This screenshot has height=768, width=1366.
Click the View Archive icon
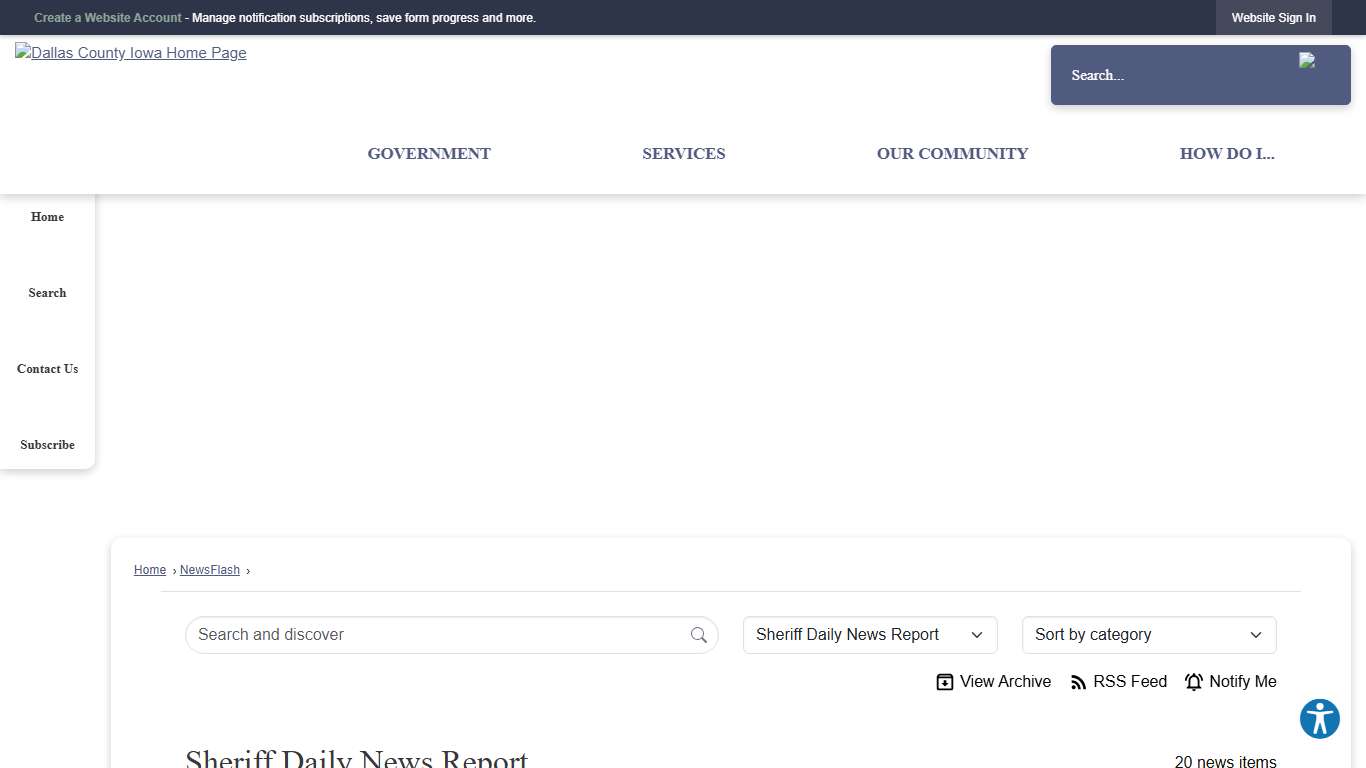coord(944,682)
